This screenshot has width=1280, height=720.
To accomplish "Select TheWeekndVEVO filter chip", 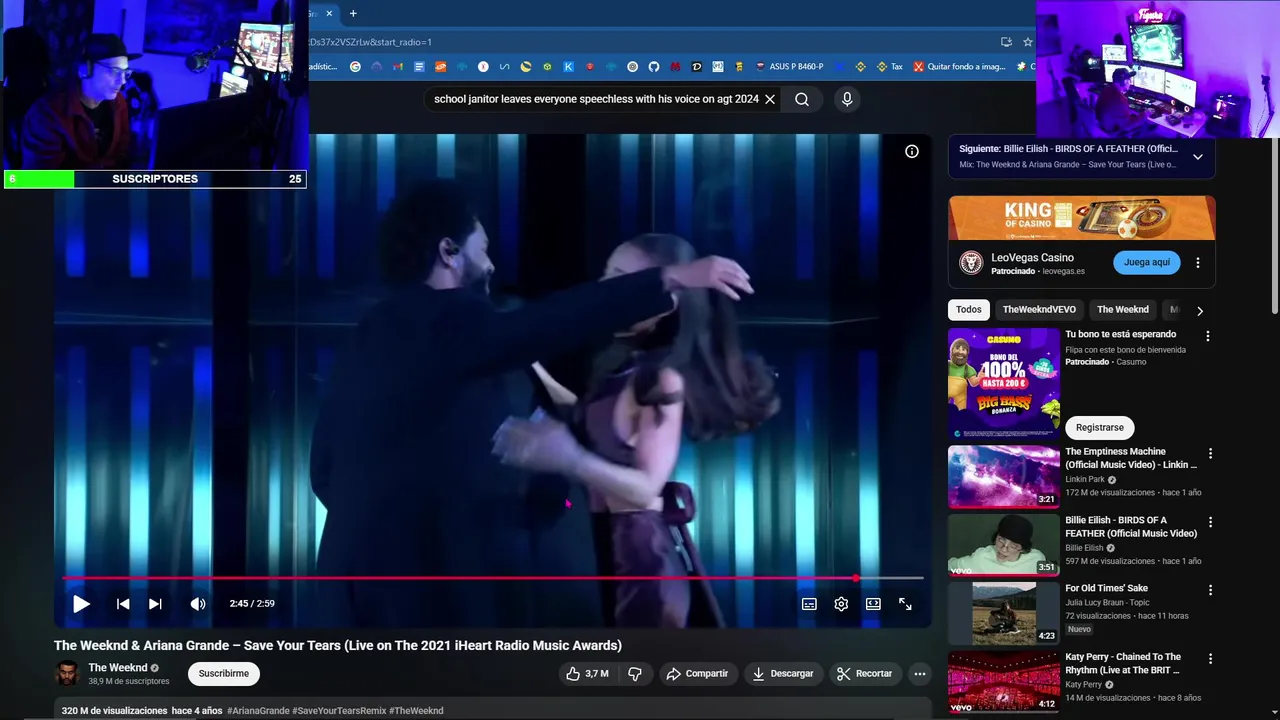I will [1039, 310].
